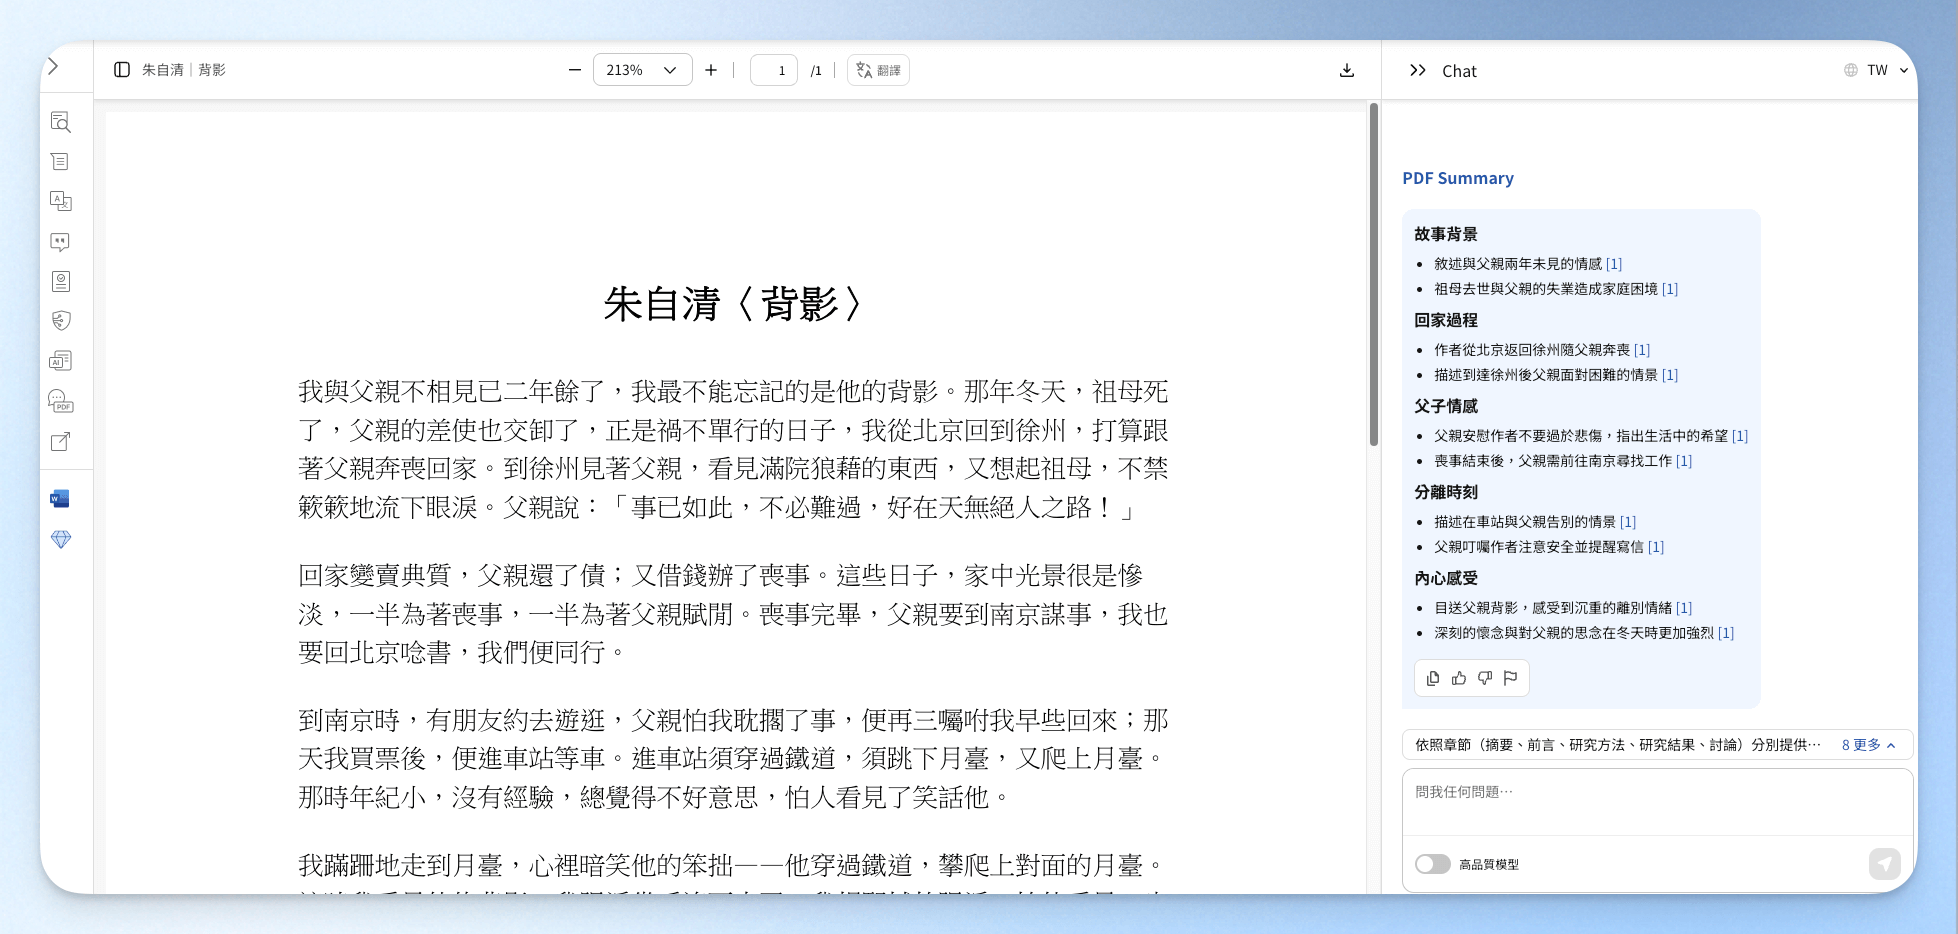Flag the PDF summary response
1958x934 pixels.
click(1511, 678)
